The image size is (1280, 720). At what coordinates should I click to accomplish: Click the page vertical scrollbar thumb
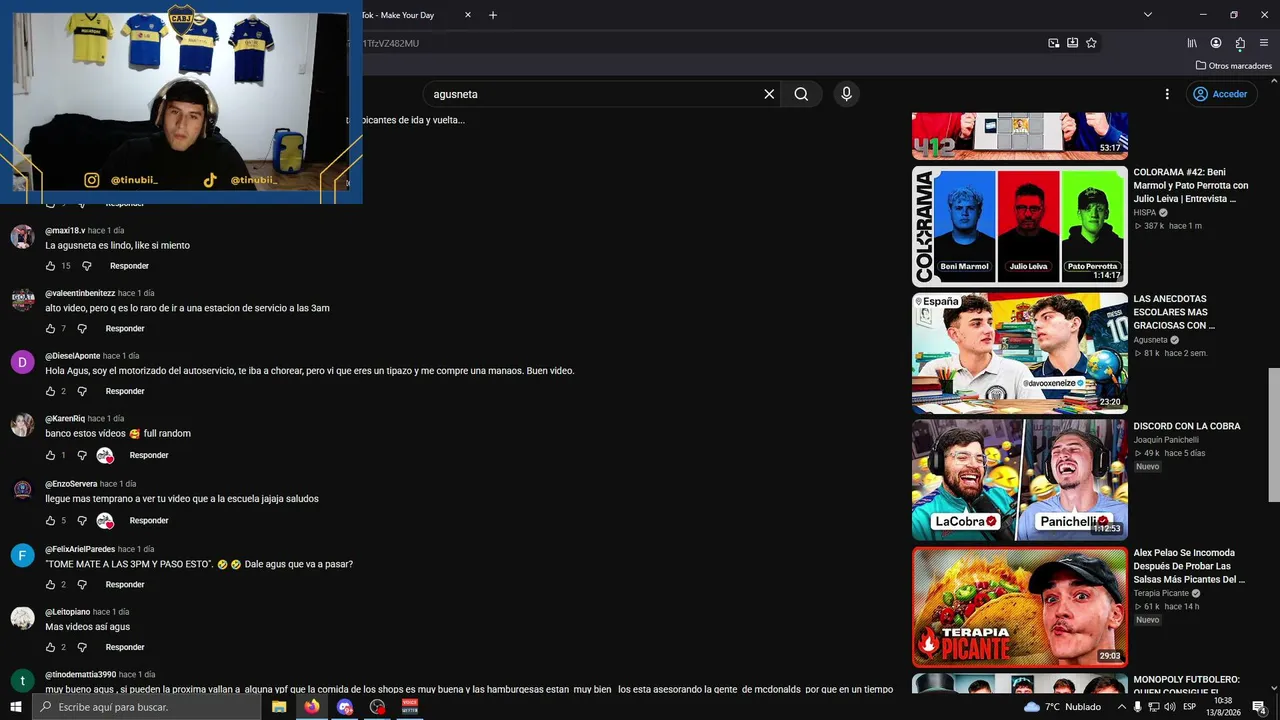[1273, 435]
